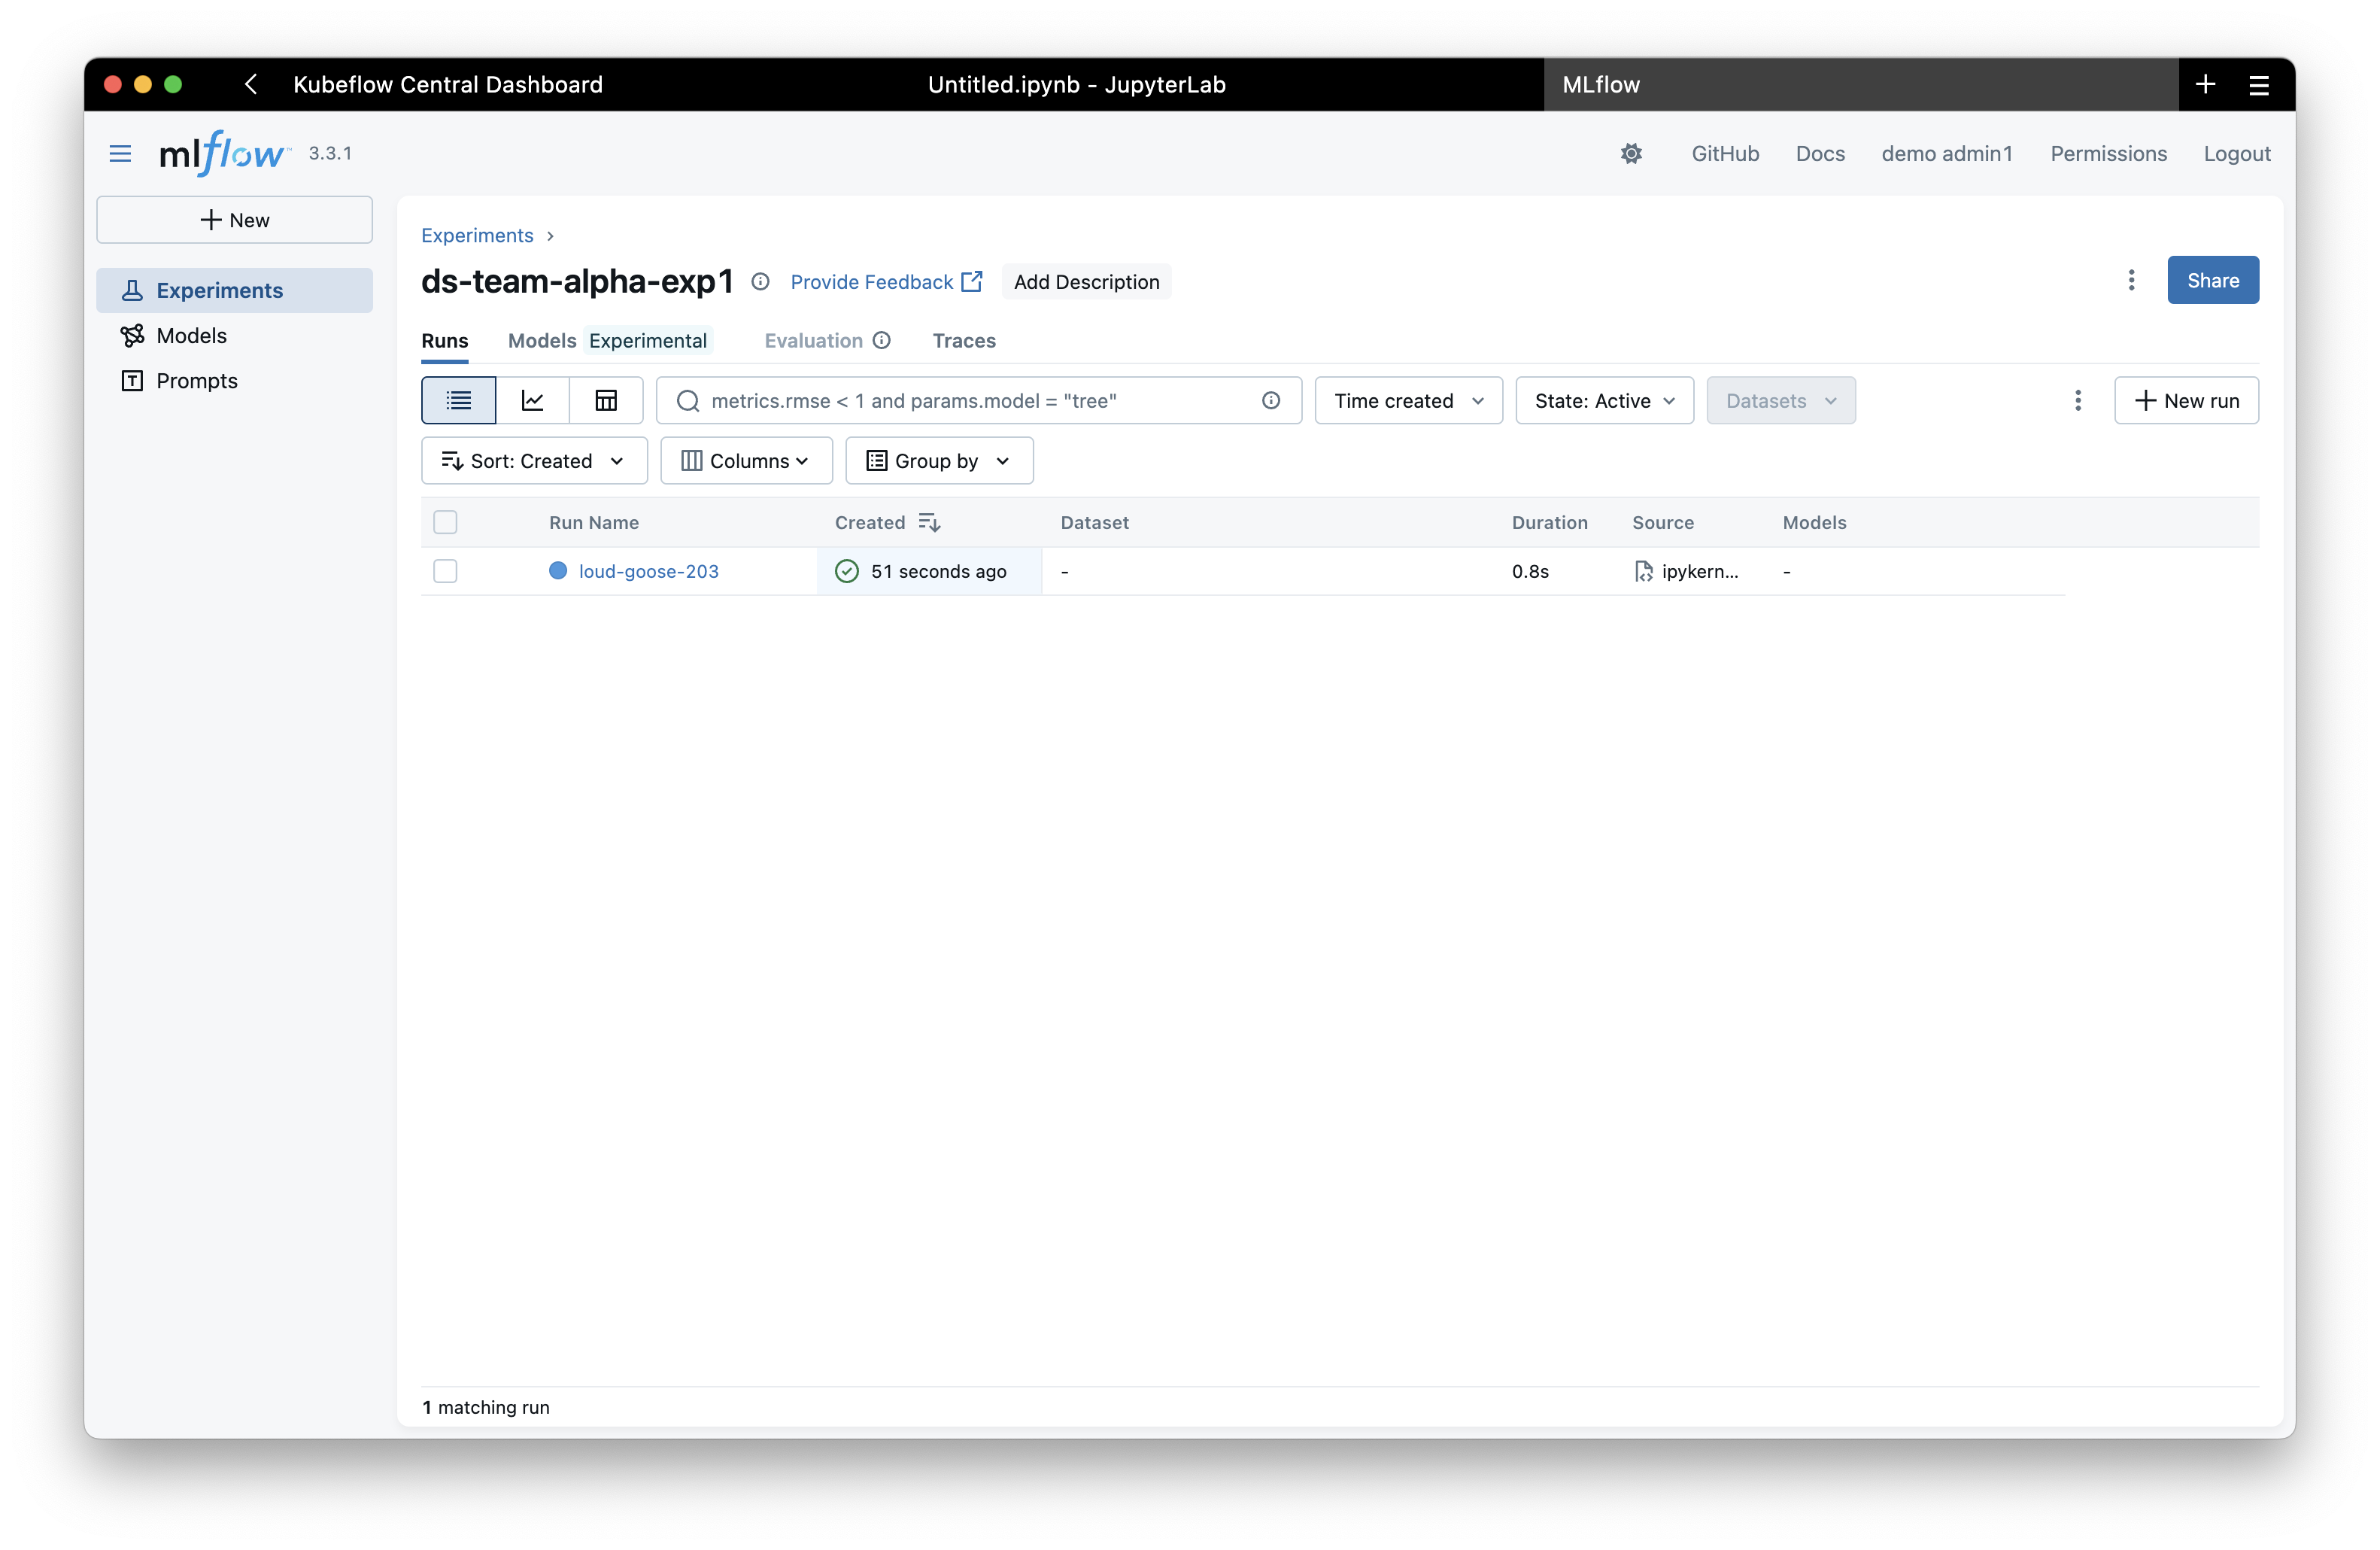Open the Time created filter dropdown
Image resolution: width=2380 pixels, height=1550 pixels.
1407,400
